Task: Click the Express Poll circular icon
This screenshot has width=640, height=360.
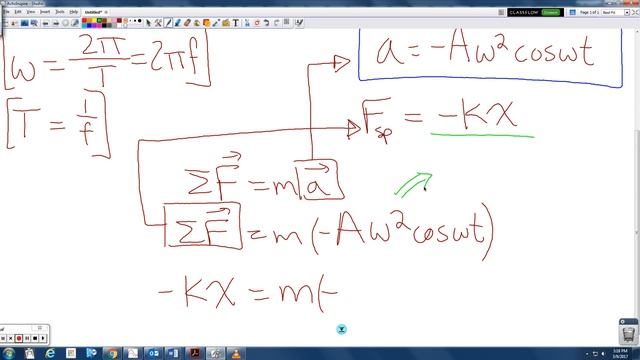Action: tap(65, 23)
